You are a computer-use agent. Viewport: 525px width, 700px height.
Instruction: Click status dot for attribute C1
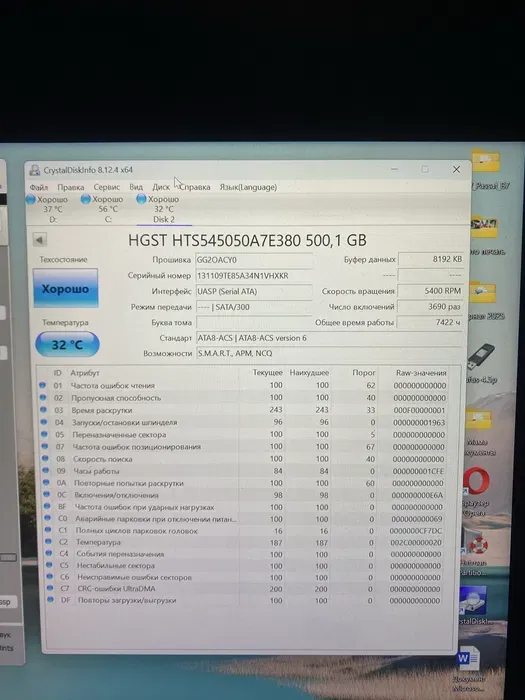tap(48, 529)
